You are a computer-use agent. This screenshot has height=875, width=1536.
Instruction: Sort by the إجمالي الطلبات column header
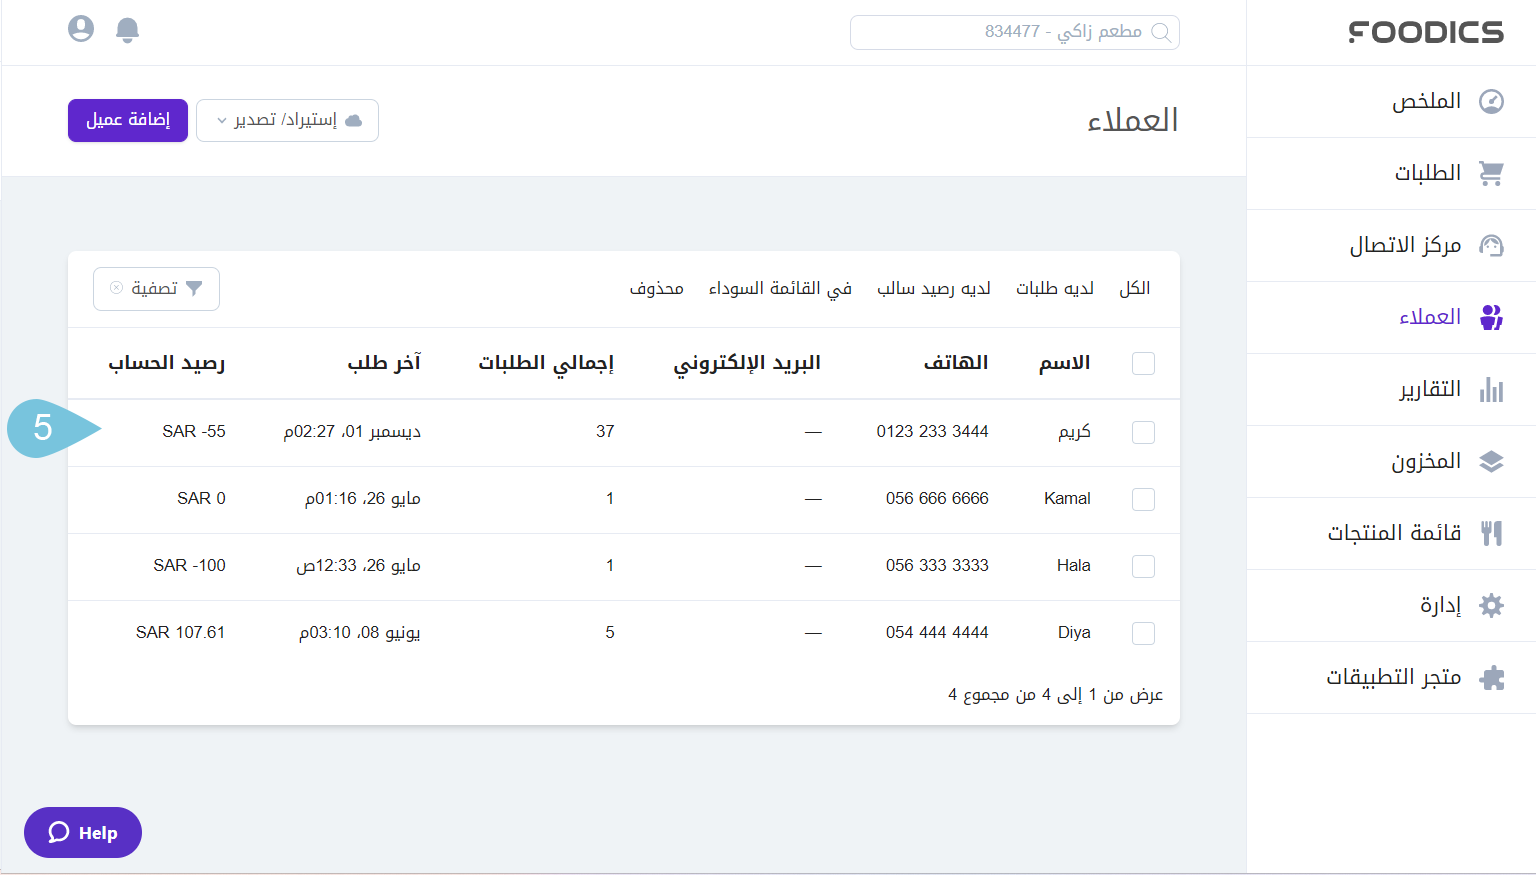click(x=546, y=362)
